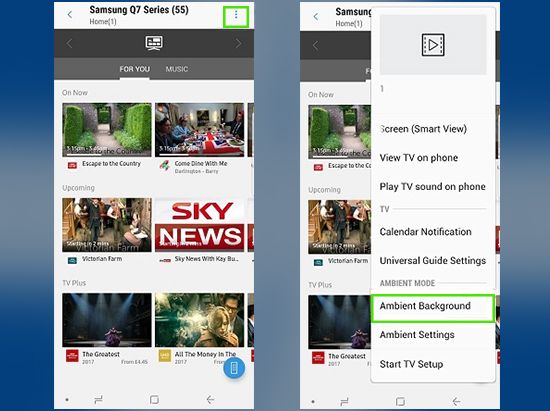
Task: Open the three-dot menu in left phone
Action: [236, 15]
